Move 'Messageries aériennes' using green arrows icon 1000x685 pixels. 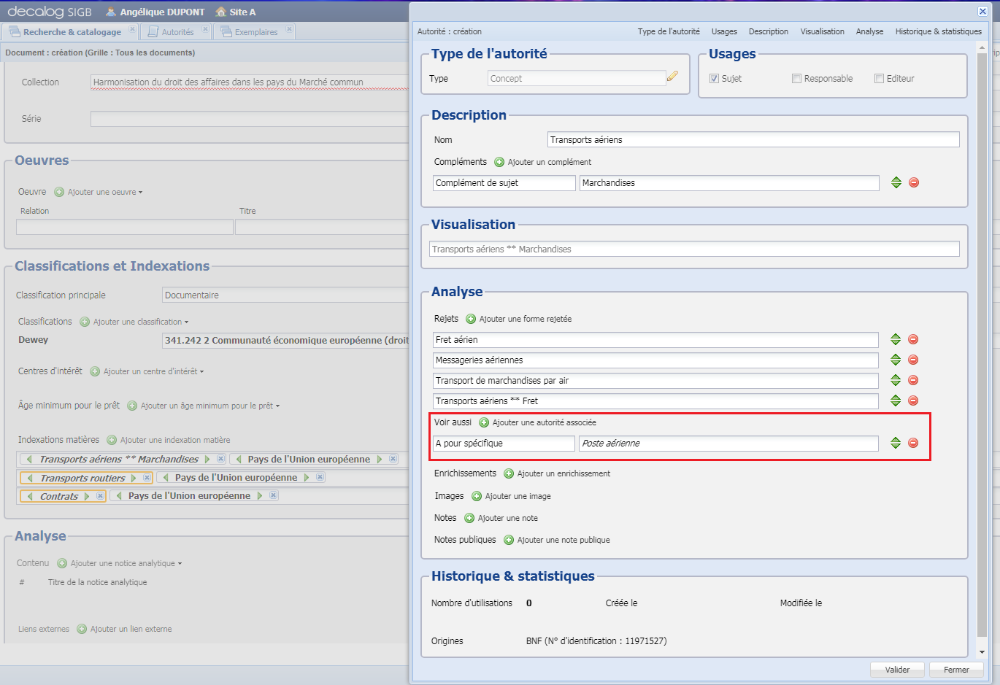tap(896, 360)
